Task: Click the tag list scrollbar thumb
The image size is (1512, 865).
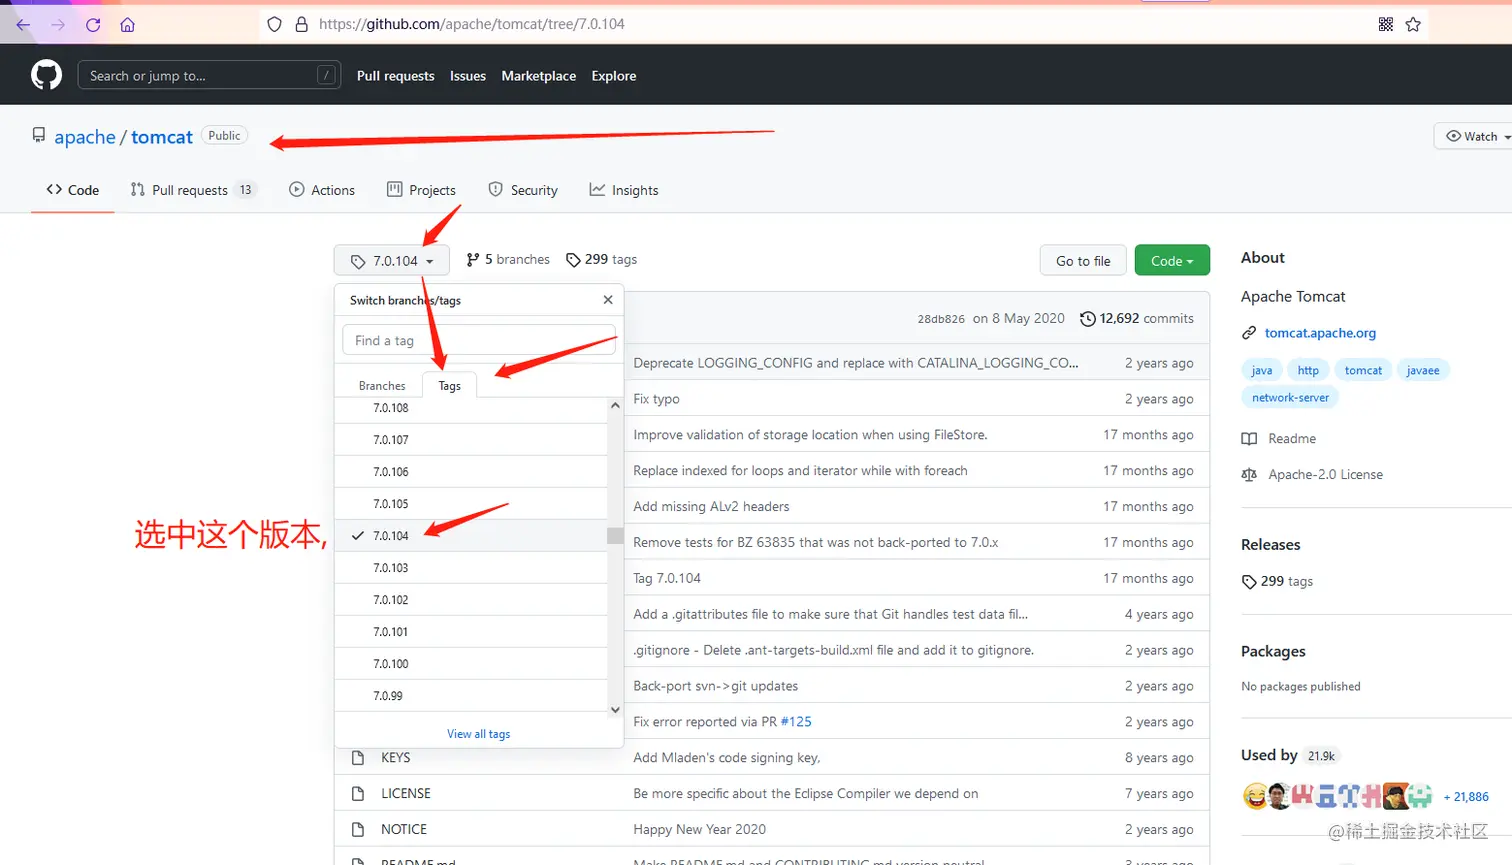Action: click(615, 536)
